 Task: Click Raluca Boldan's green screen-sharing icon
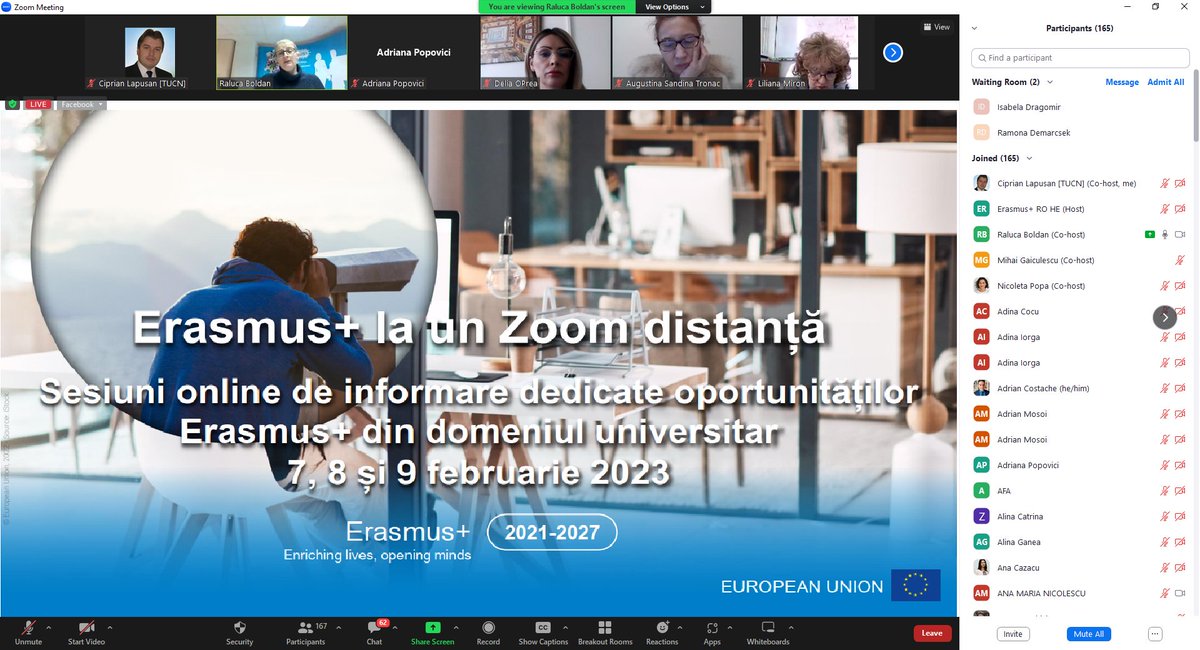click(1150, 234)
